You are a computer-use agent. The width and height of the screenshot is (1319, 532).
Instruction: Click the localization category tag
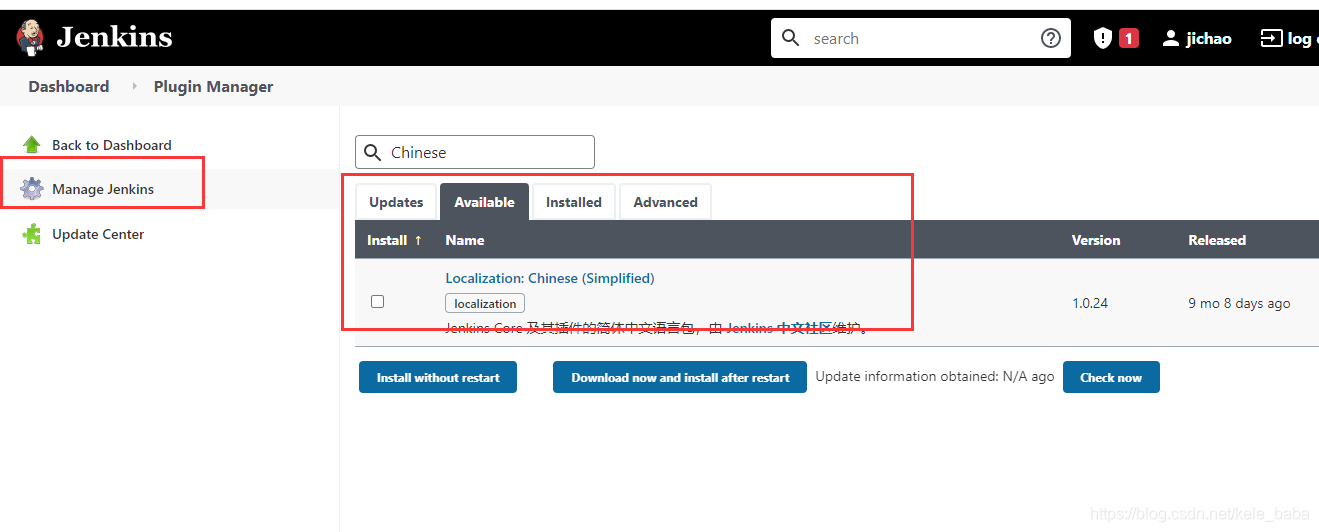(485, 303)
